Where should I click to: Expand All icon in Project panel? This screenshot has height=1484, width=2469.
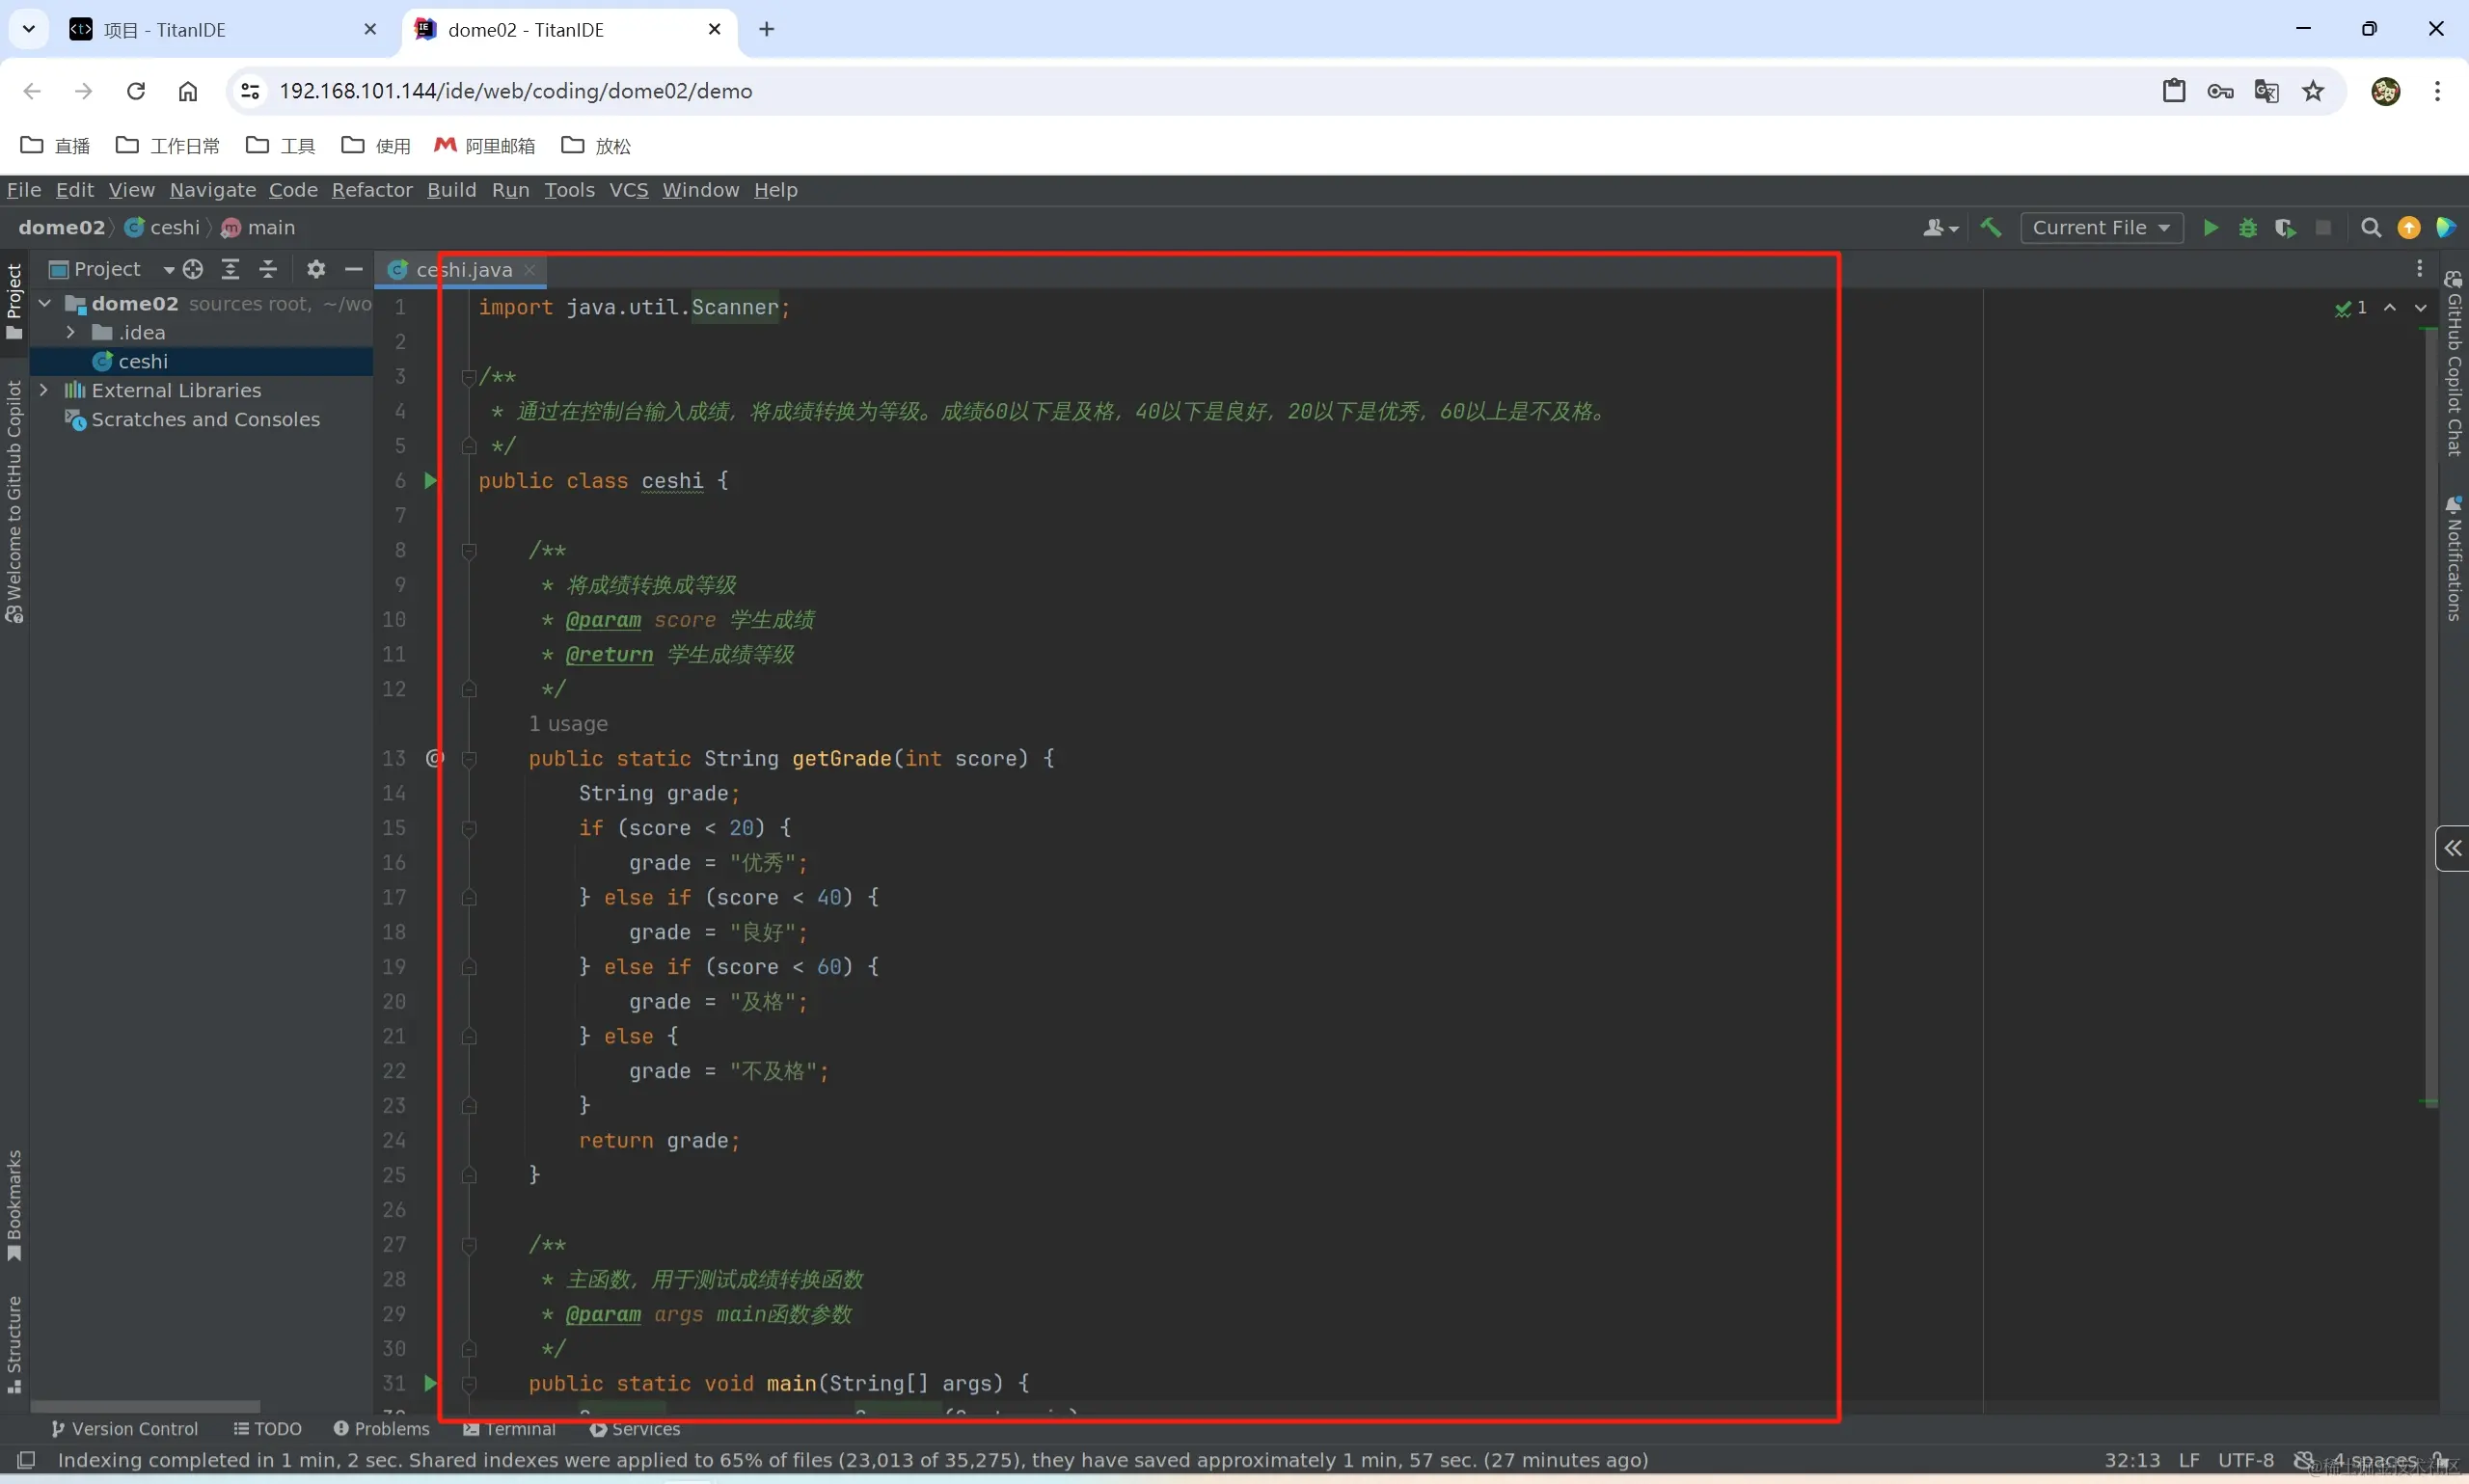[231, 269]
